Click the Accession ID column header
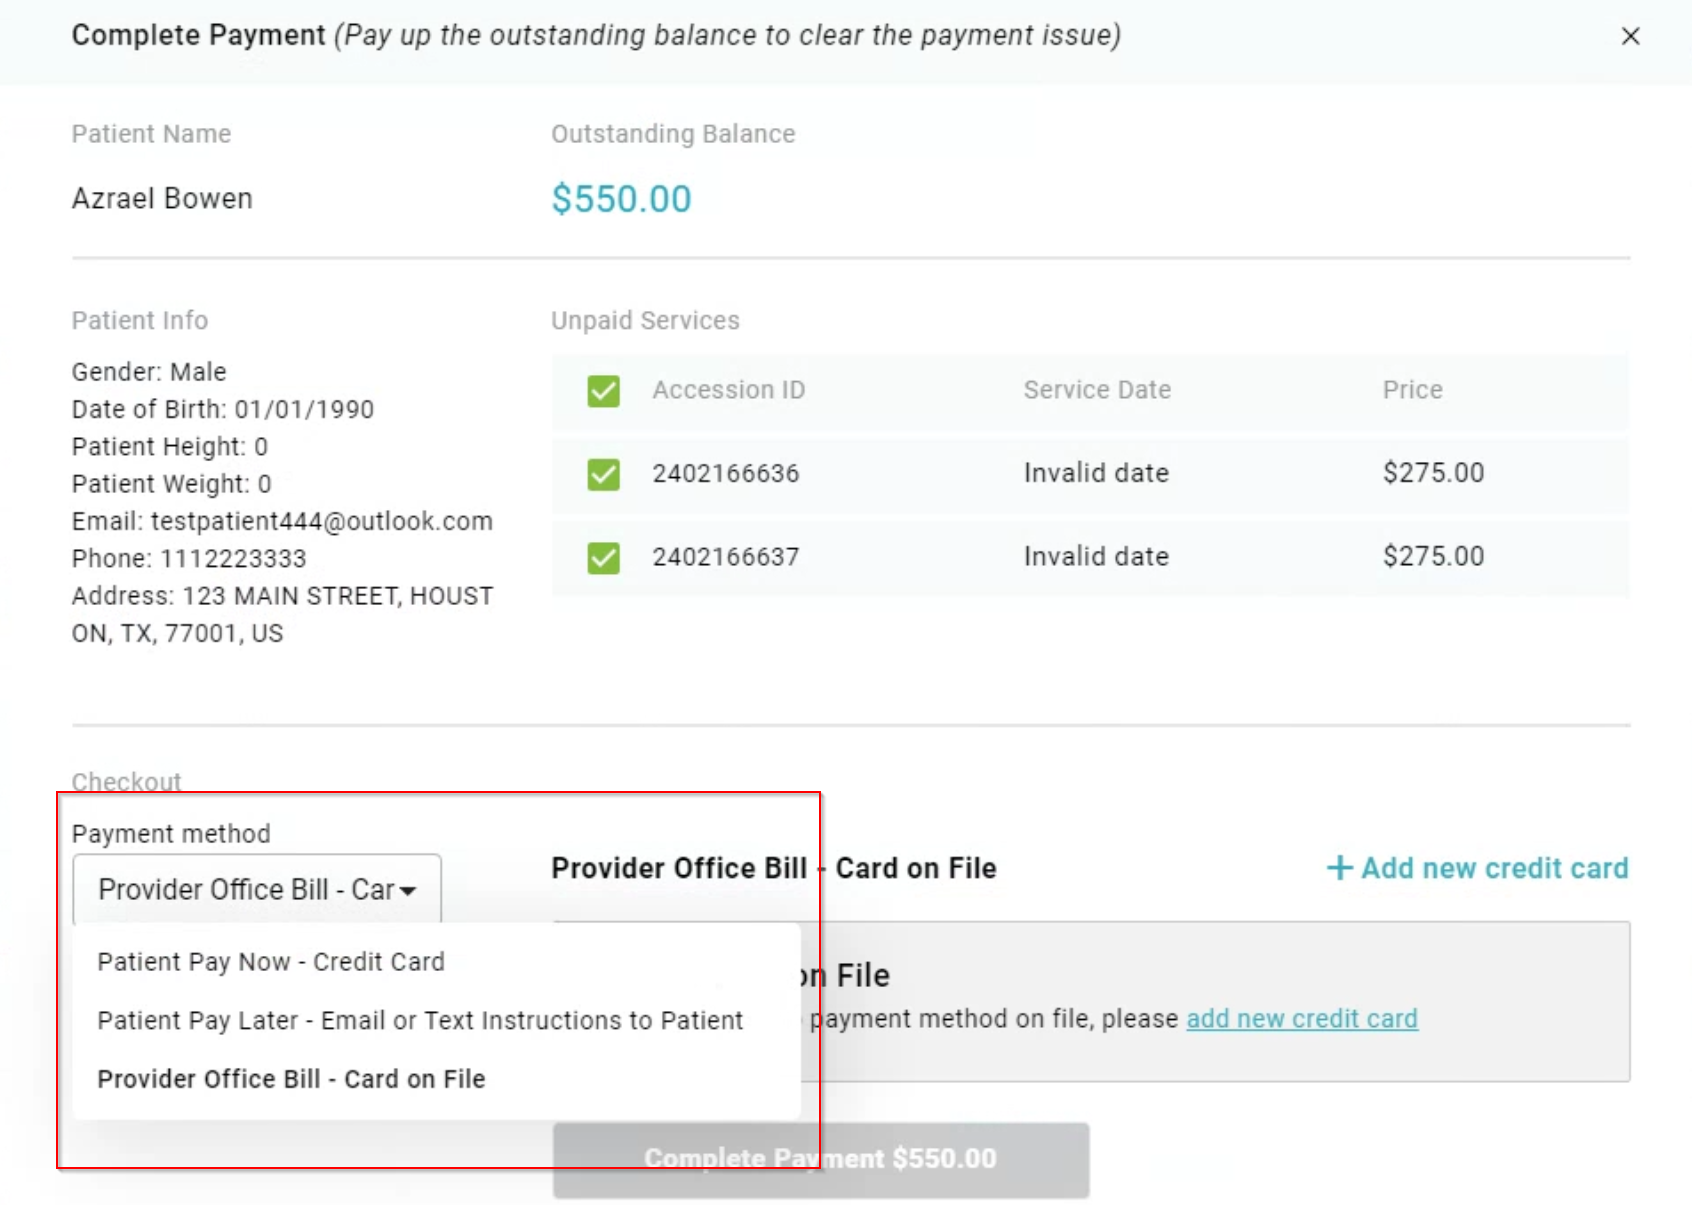Viewport: 1692px width, 1205px height. (728, 390)
